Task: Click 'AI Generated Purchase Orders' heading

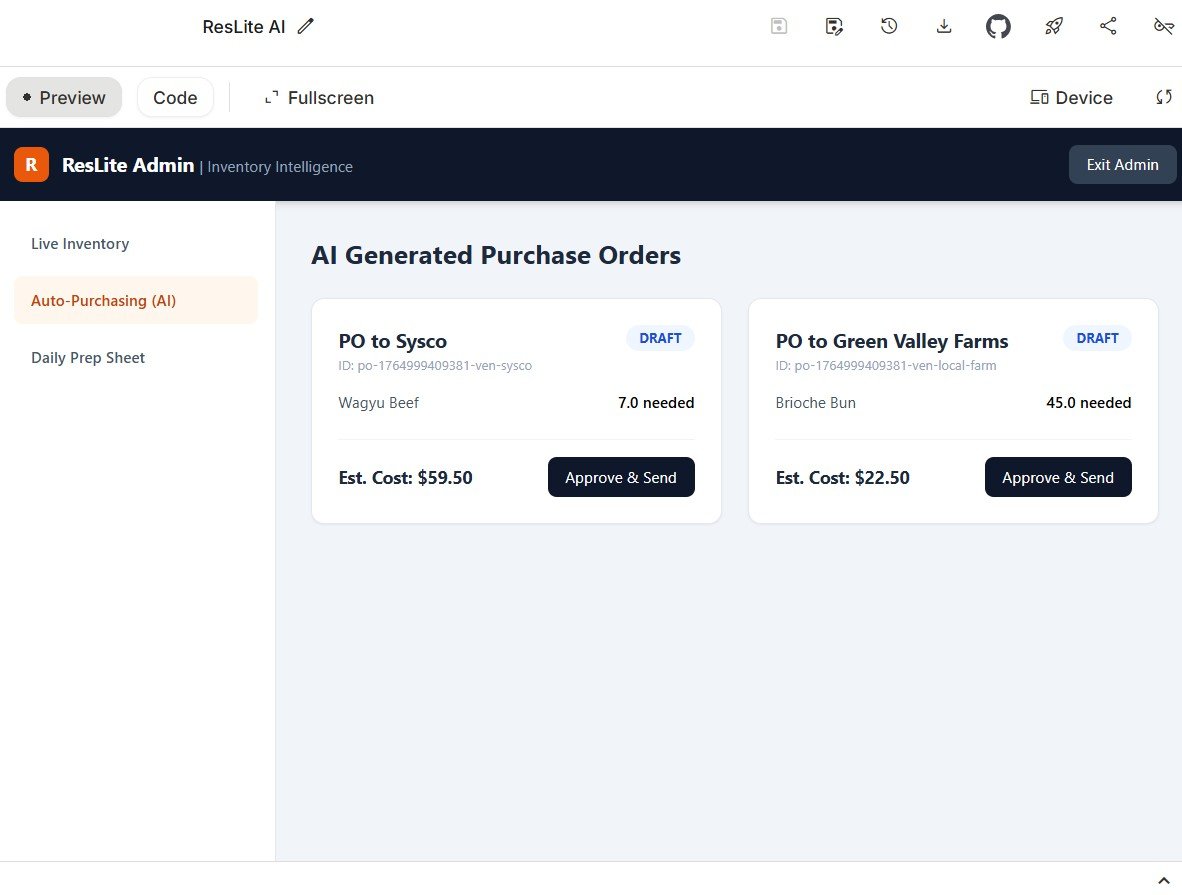Action: 496,255
